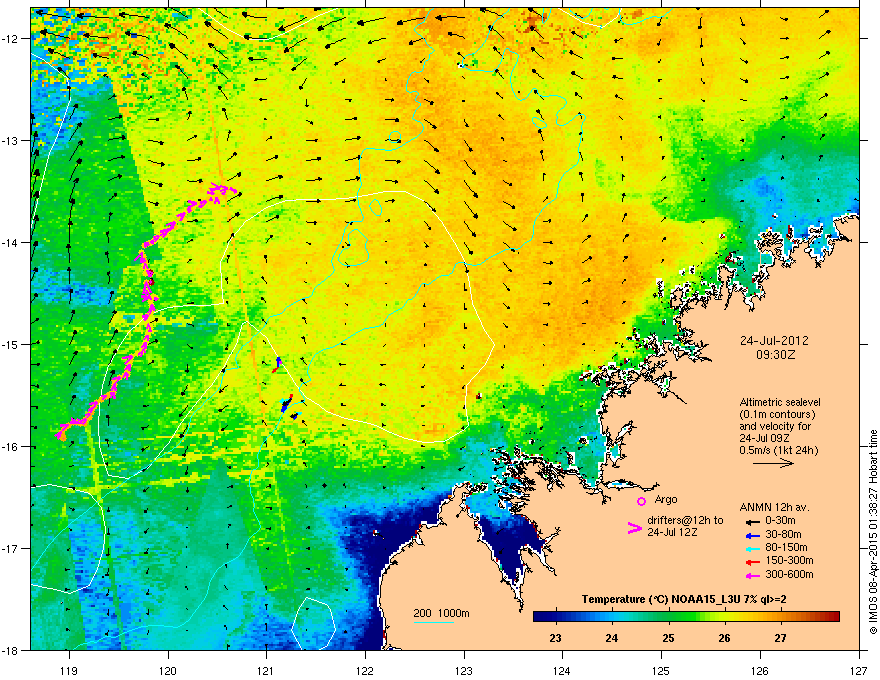
Task: Click the cyan 80-150m arrow legend icon
Action: click(x=751, y=548)
